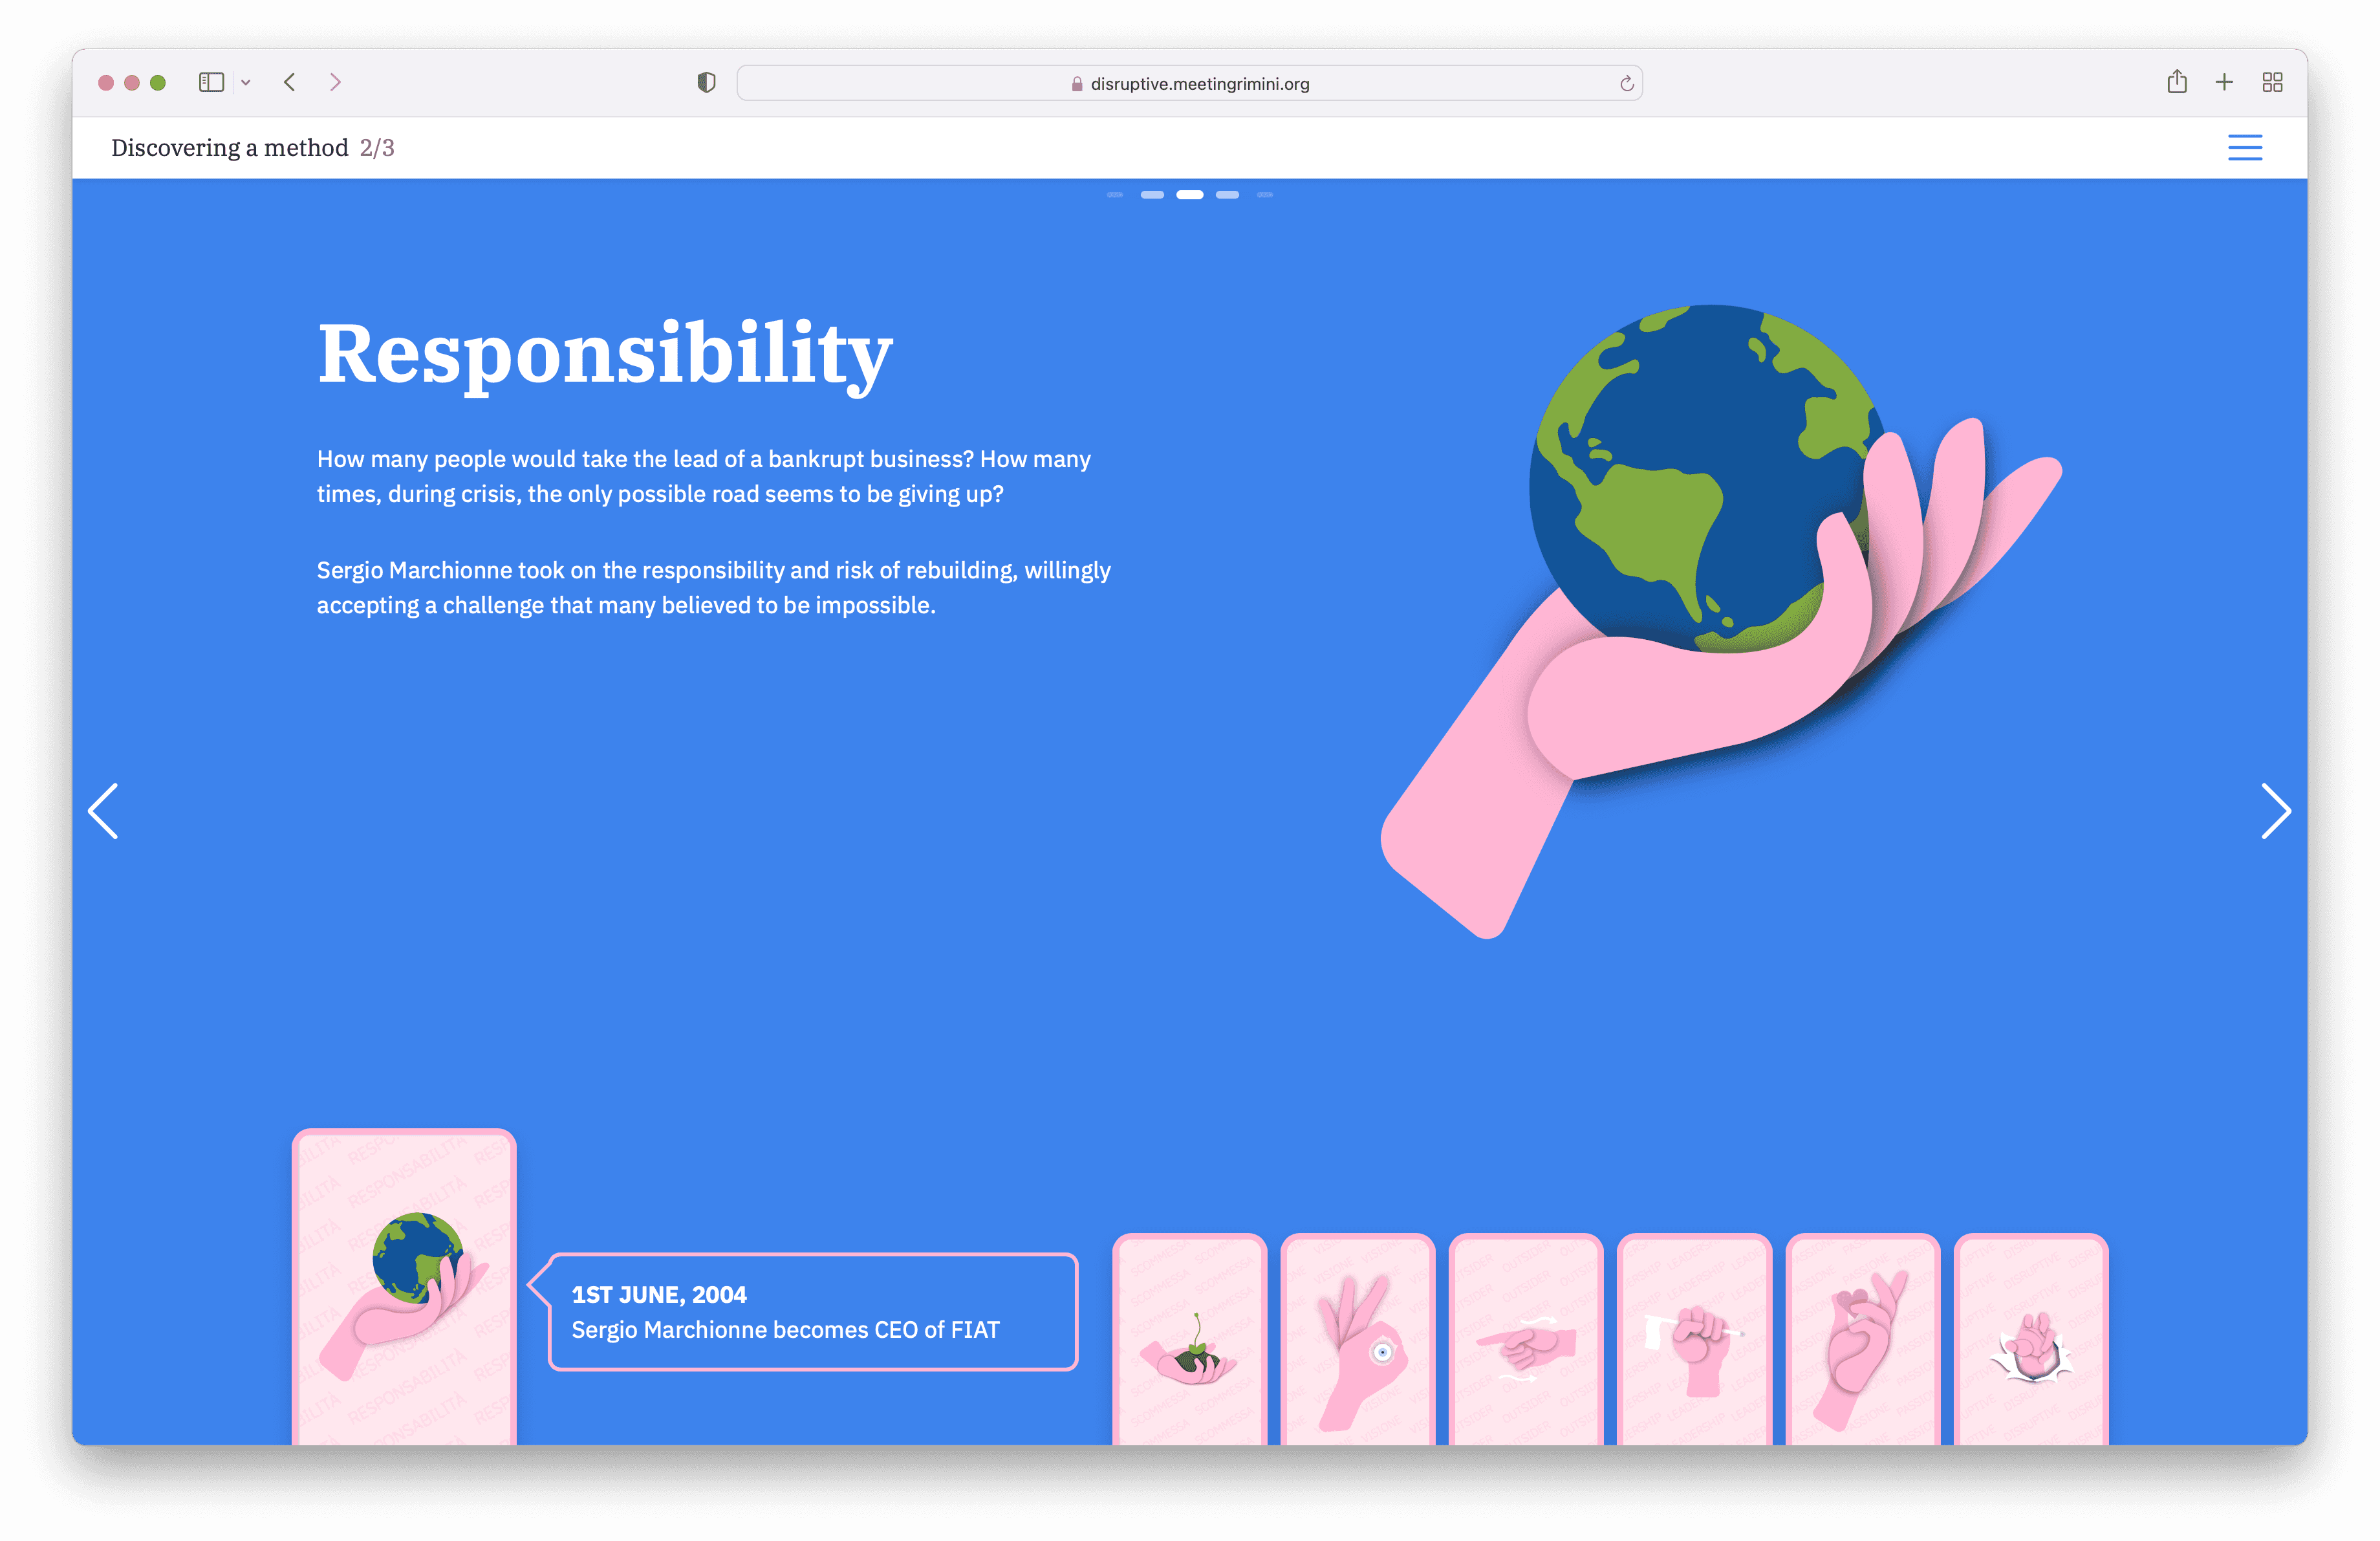This screenshot has height=1541, width=2380.
Task: Select the pointing hand card
Action: point(1525,1340)
